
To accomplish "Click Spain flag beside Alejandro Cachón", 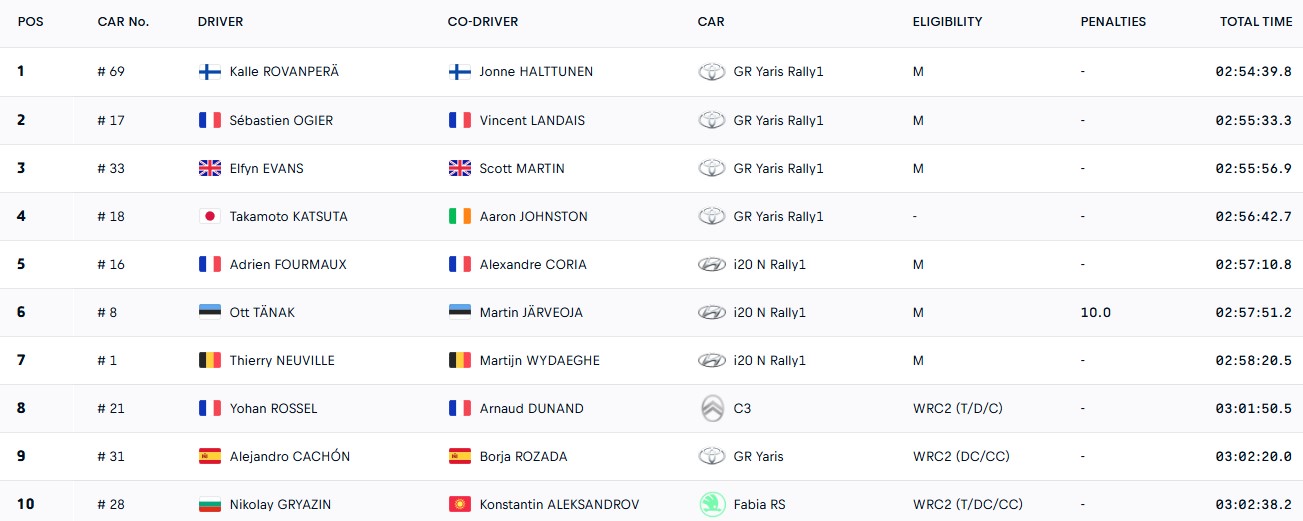I will coord(210,456).
